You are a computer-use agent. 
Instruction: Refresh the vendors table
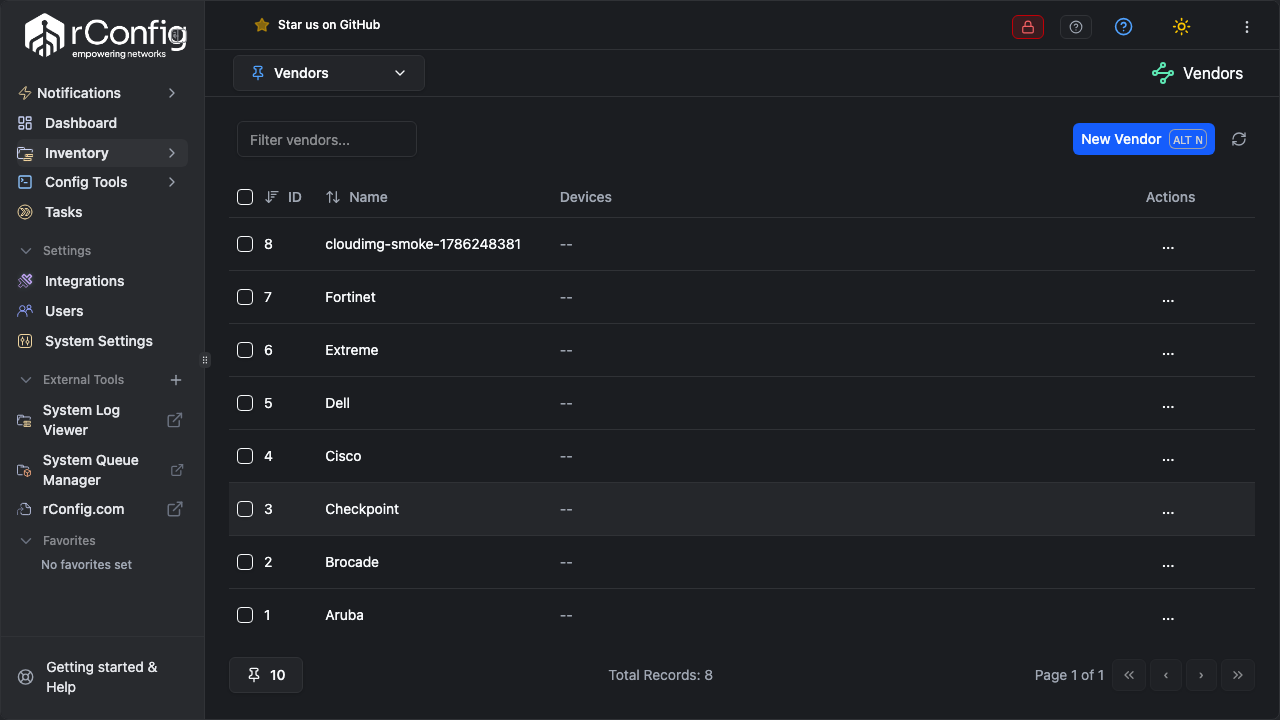(1239, 139)
